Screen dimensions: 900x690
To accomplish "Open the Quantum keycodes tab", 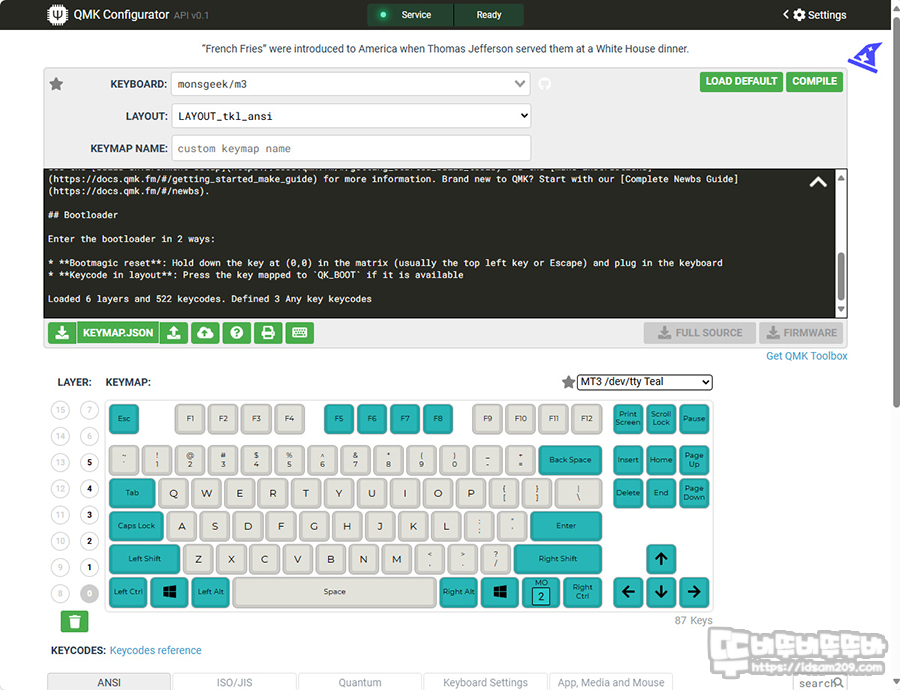I will [x=360, y=682].
